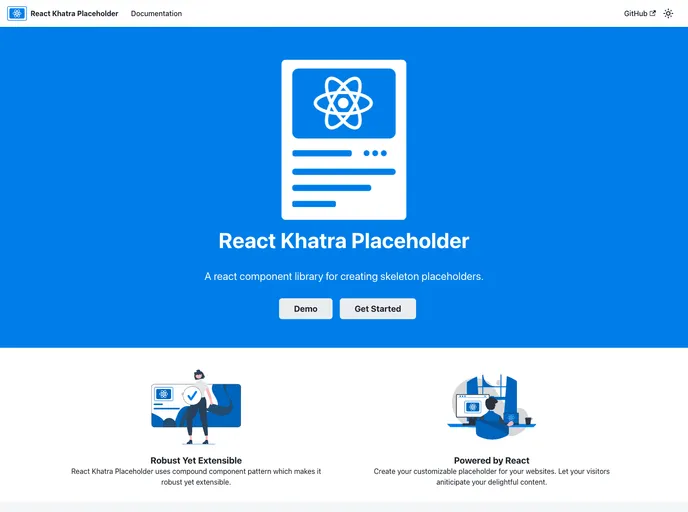Open the Documentation nav item
688x512 pixels.
(x=156, y=14)
